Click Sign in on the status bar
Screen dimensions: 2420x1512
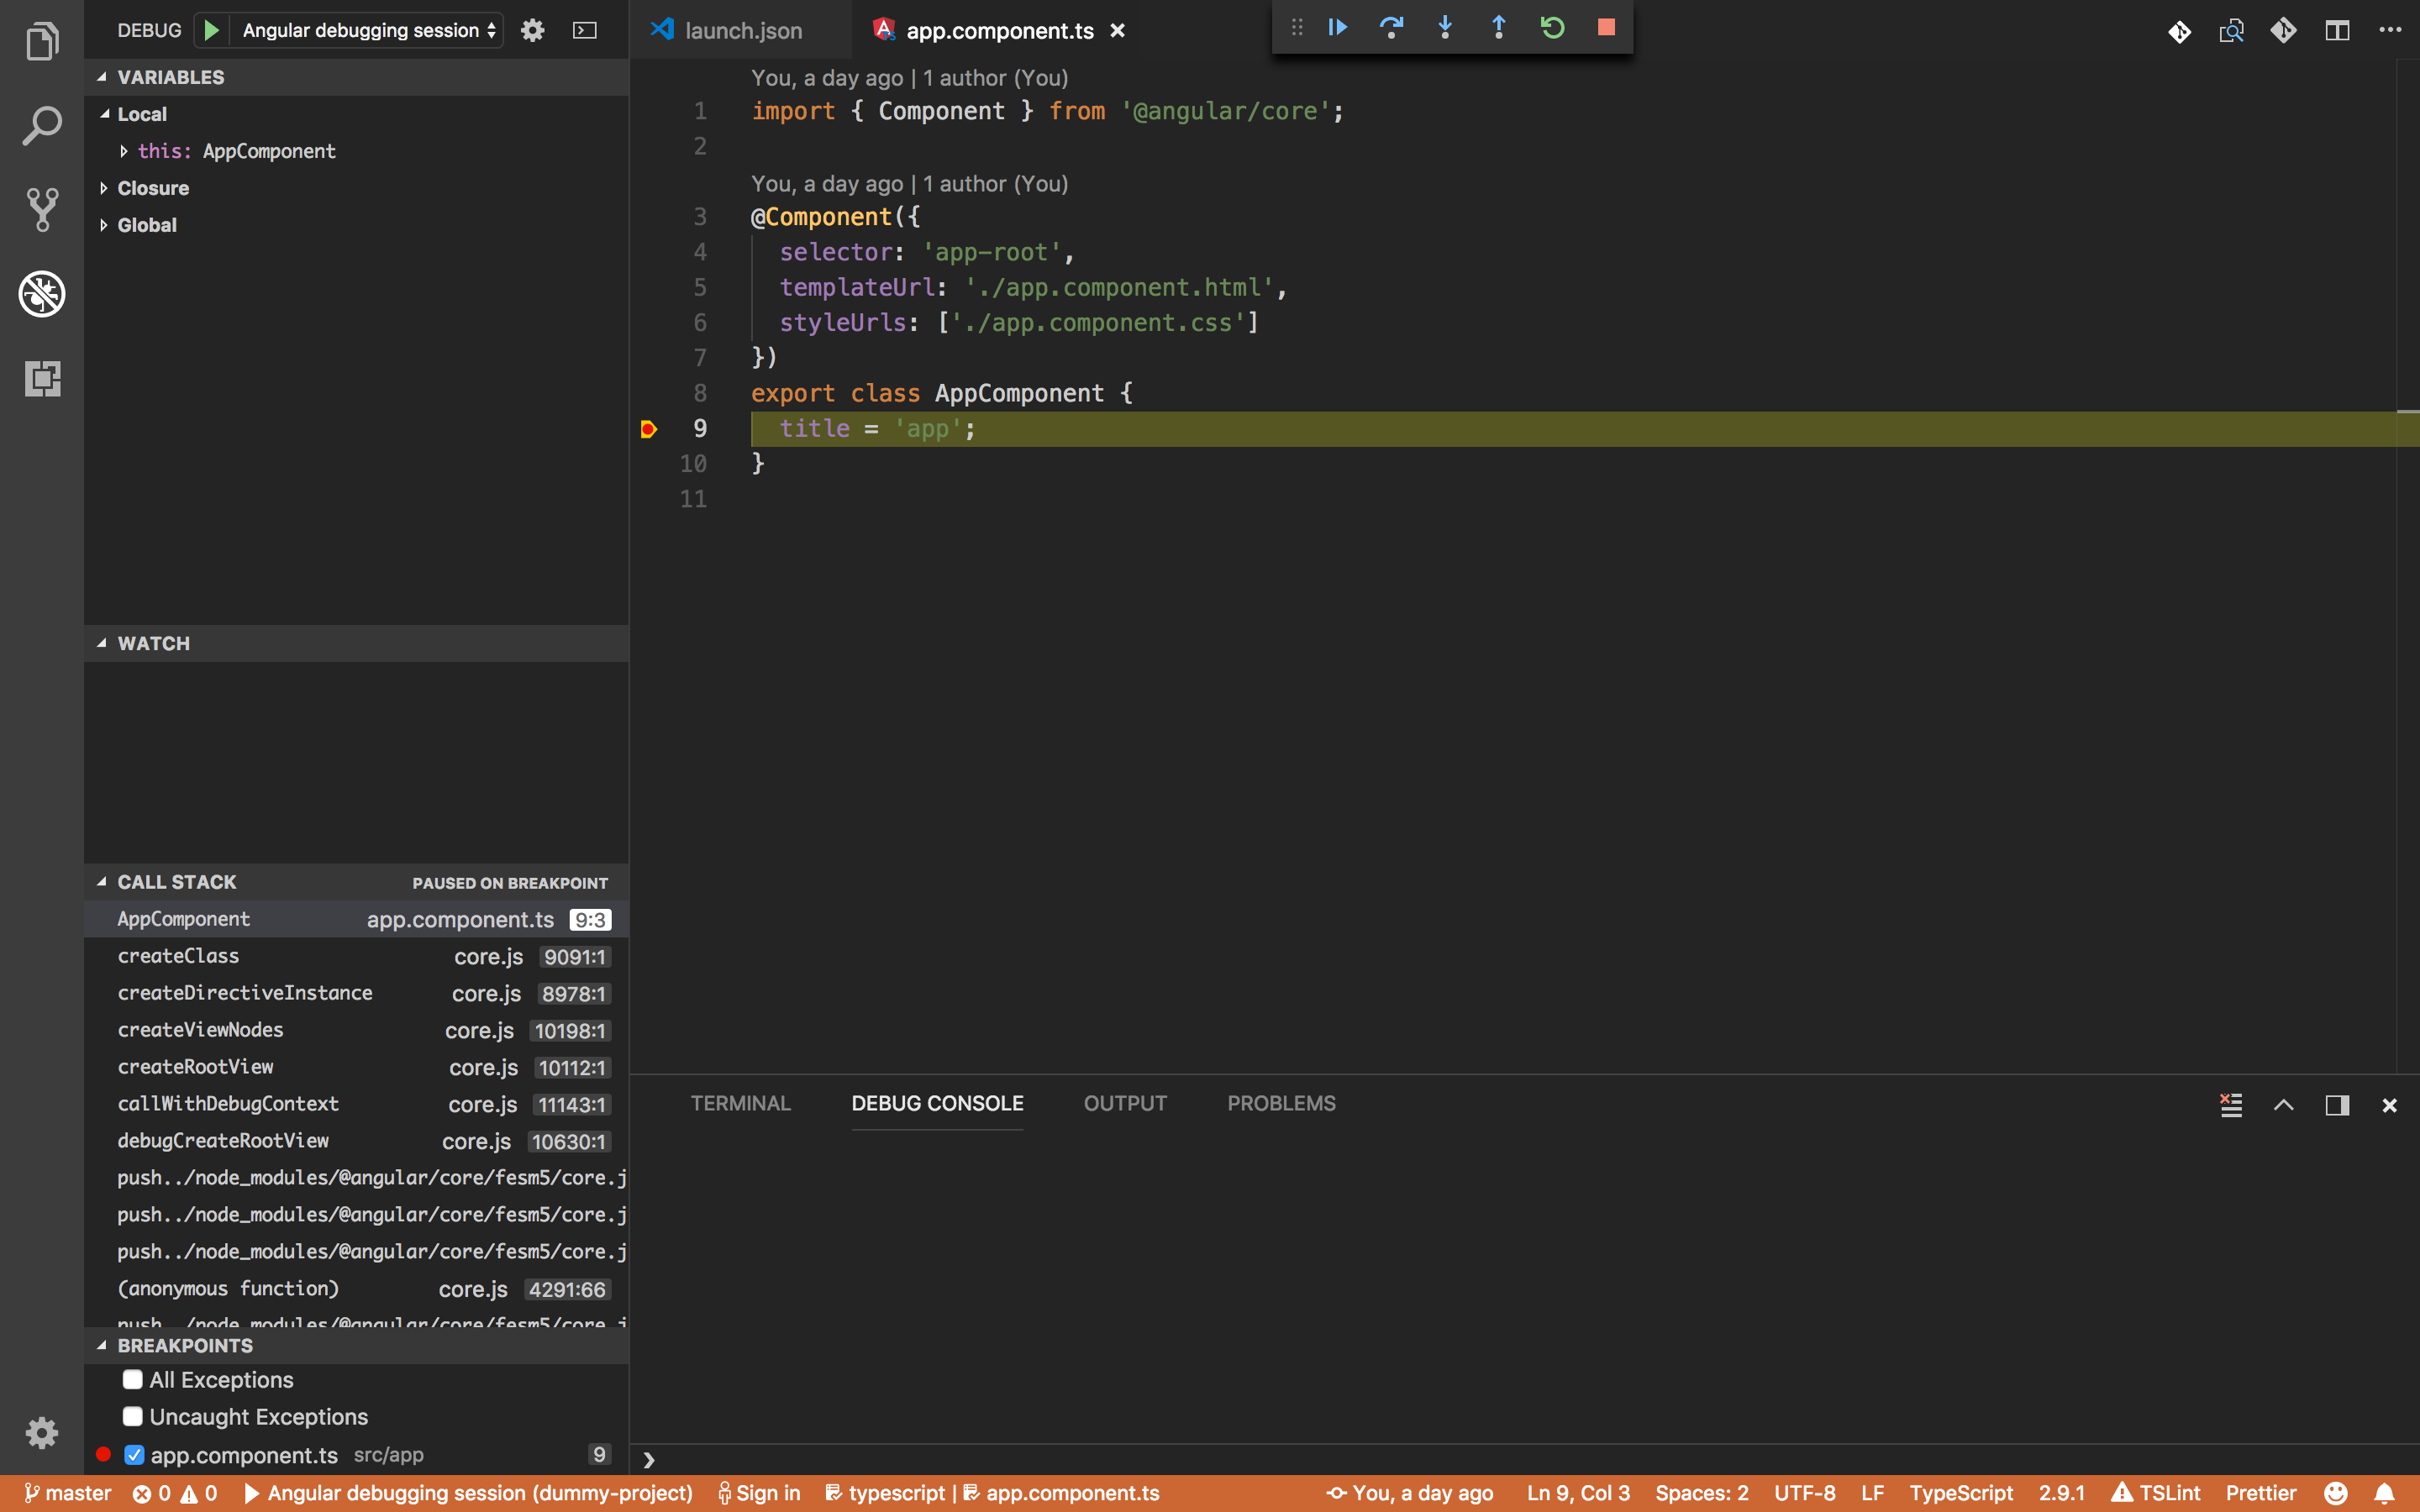[759, 1493]
